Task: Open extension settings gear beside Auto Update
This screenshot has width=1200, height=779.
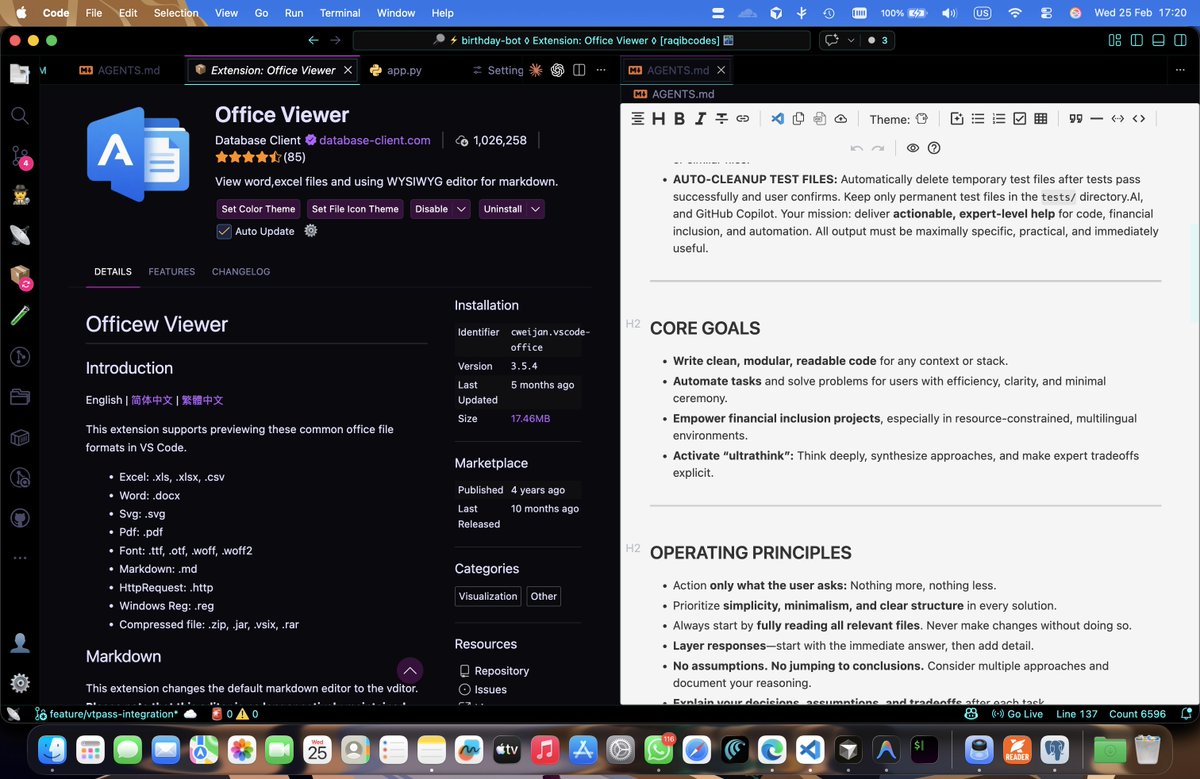Action: [x=311, y=231]
